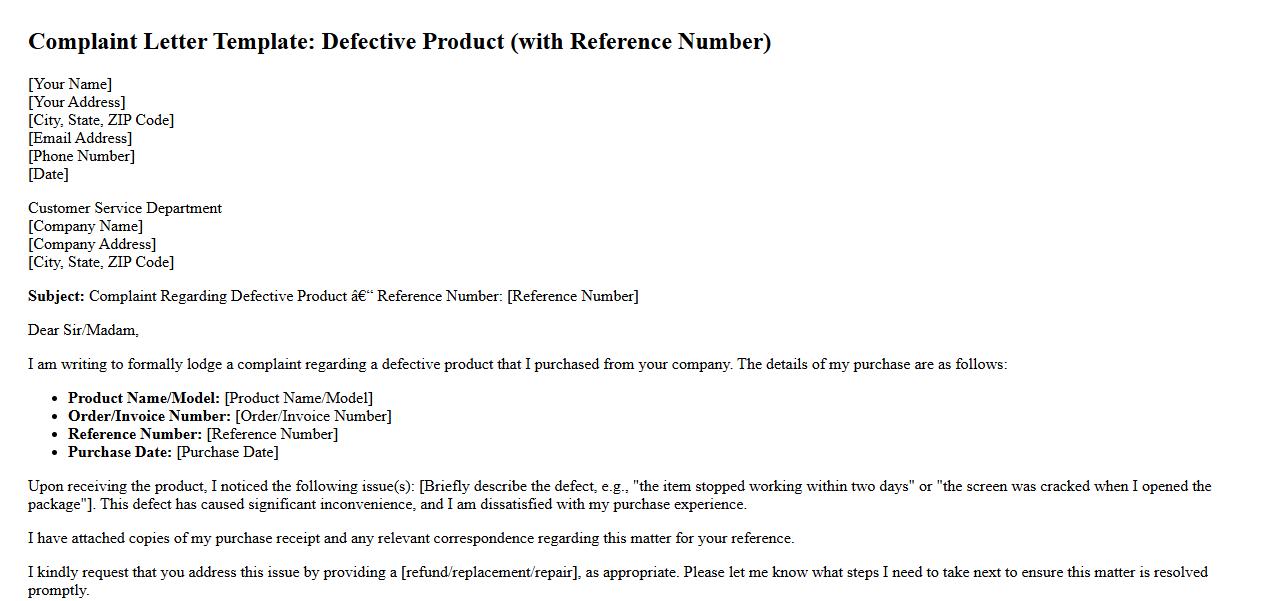Click the Customer Service Department line

(125, 208)
